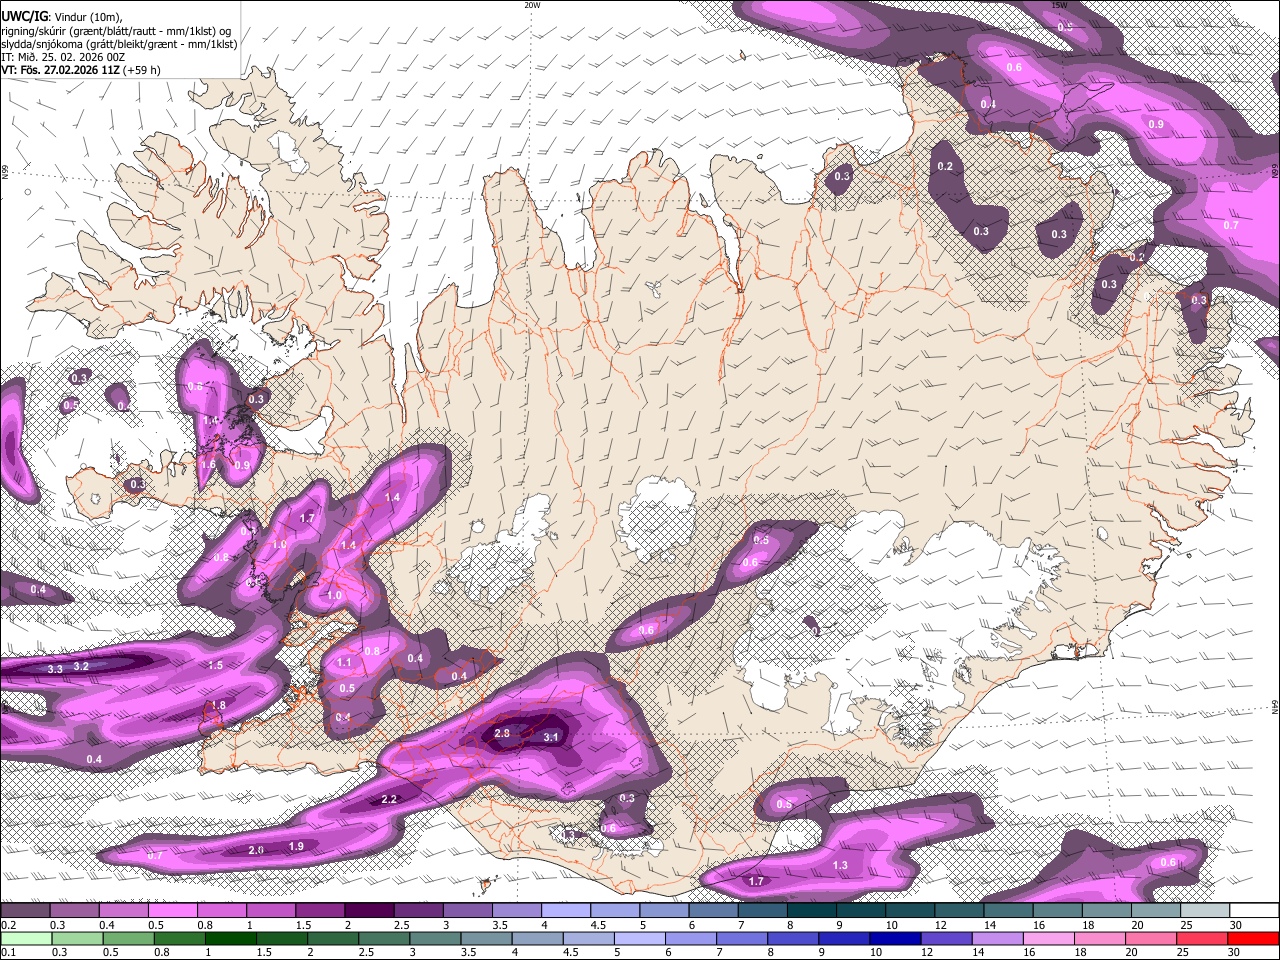
Task: Select the valid time line 'VT: Fös. 27.02.2026 11Z'
Action: pyautogui.click(x=60, y=71)
